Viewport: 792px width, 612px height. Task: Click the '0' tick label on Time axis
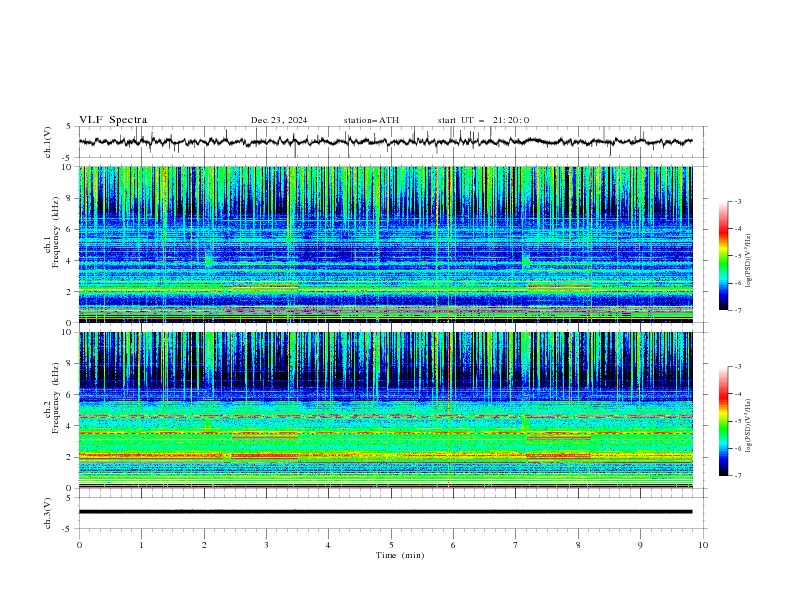[x=79, y=545]
